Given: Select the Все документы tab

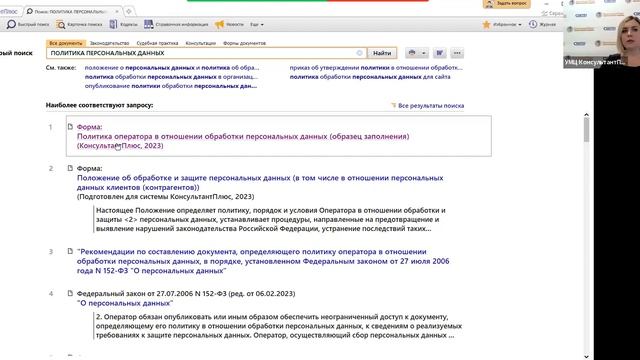Looking at the screenshot, I should 65,43.
